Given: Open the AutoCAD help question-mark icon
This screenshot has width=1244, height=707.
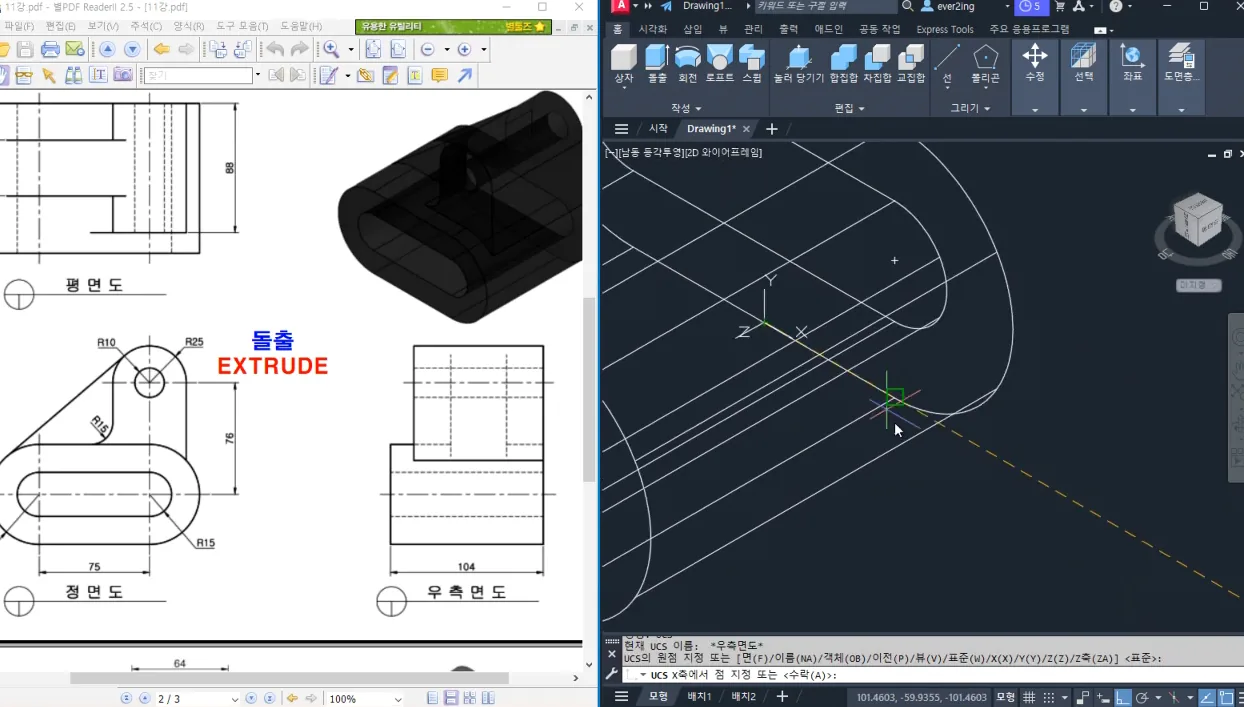Looking at the screenshot, I should (1115, 6).
